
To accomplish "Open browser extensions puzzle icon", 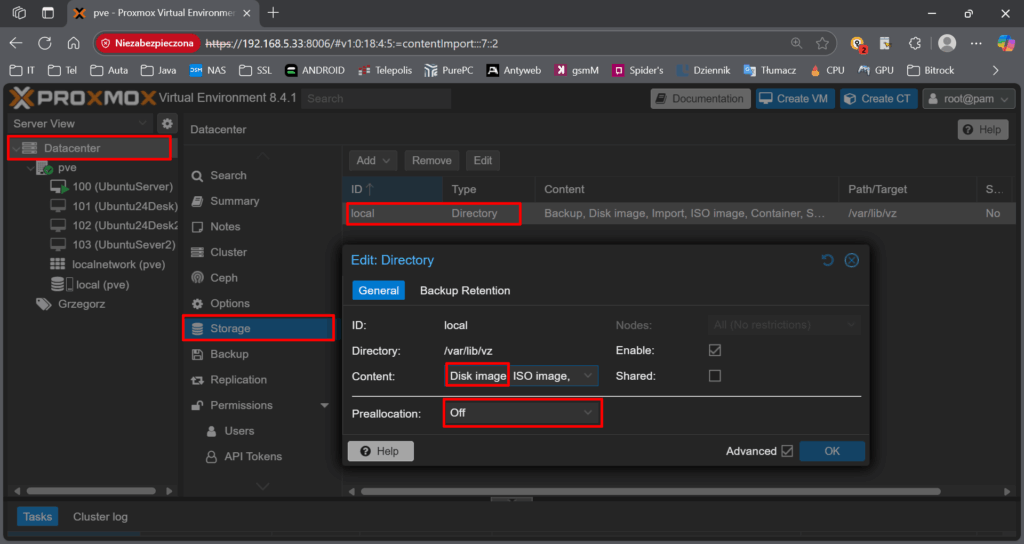I will click(915, 44).
